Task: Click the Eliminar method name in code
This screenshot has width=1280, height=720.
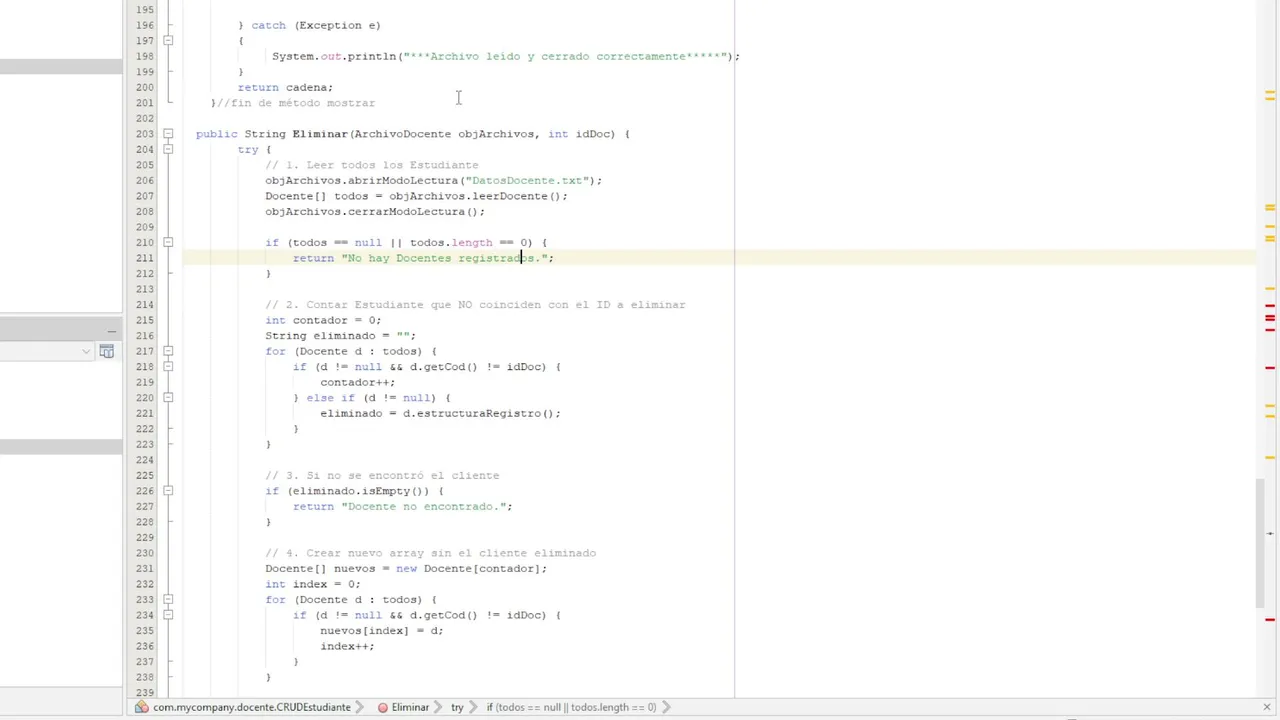Action: pyautogui.click(x=319, y=134)
